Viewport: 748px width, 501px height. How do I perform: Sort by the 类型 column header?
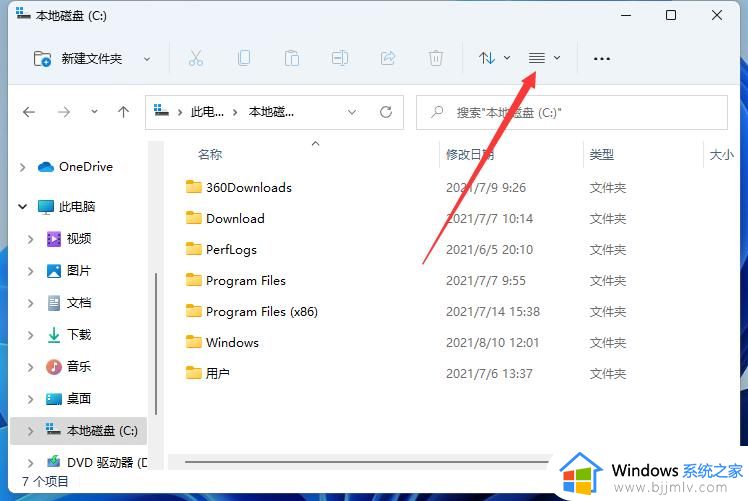602,155
